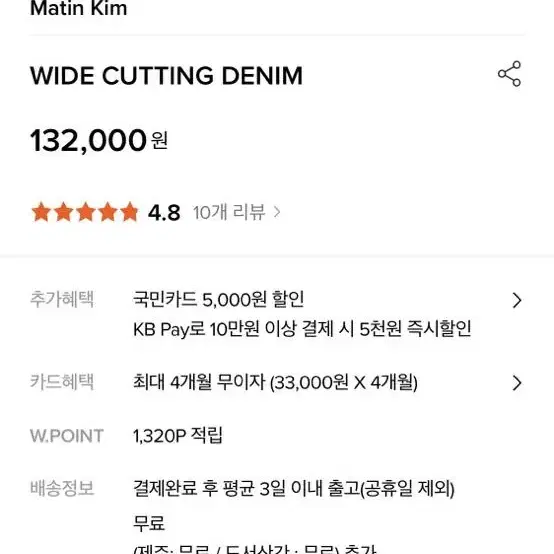Image resolution: width=554 pixels, height=554 pixels.
Task: Click the first orange rating star
Action: (x=41, y=212)
